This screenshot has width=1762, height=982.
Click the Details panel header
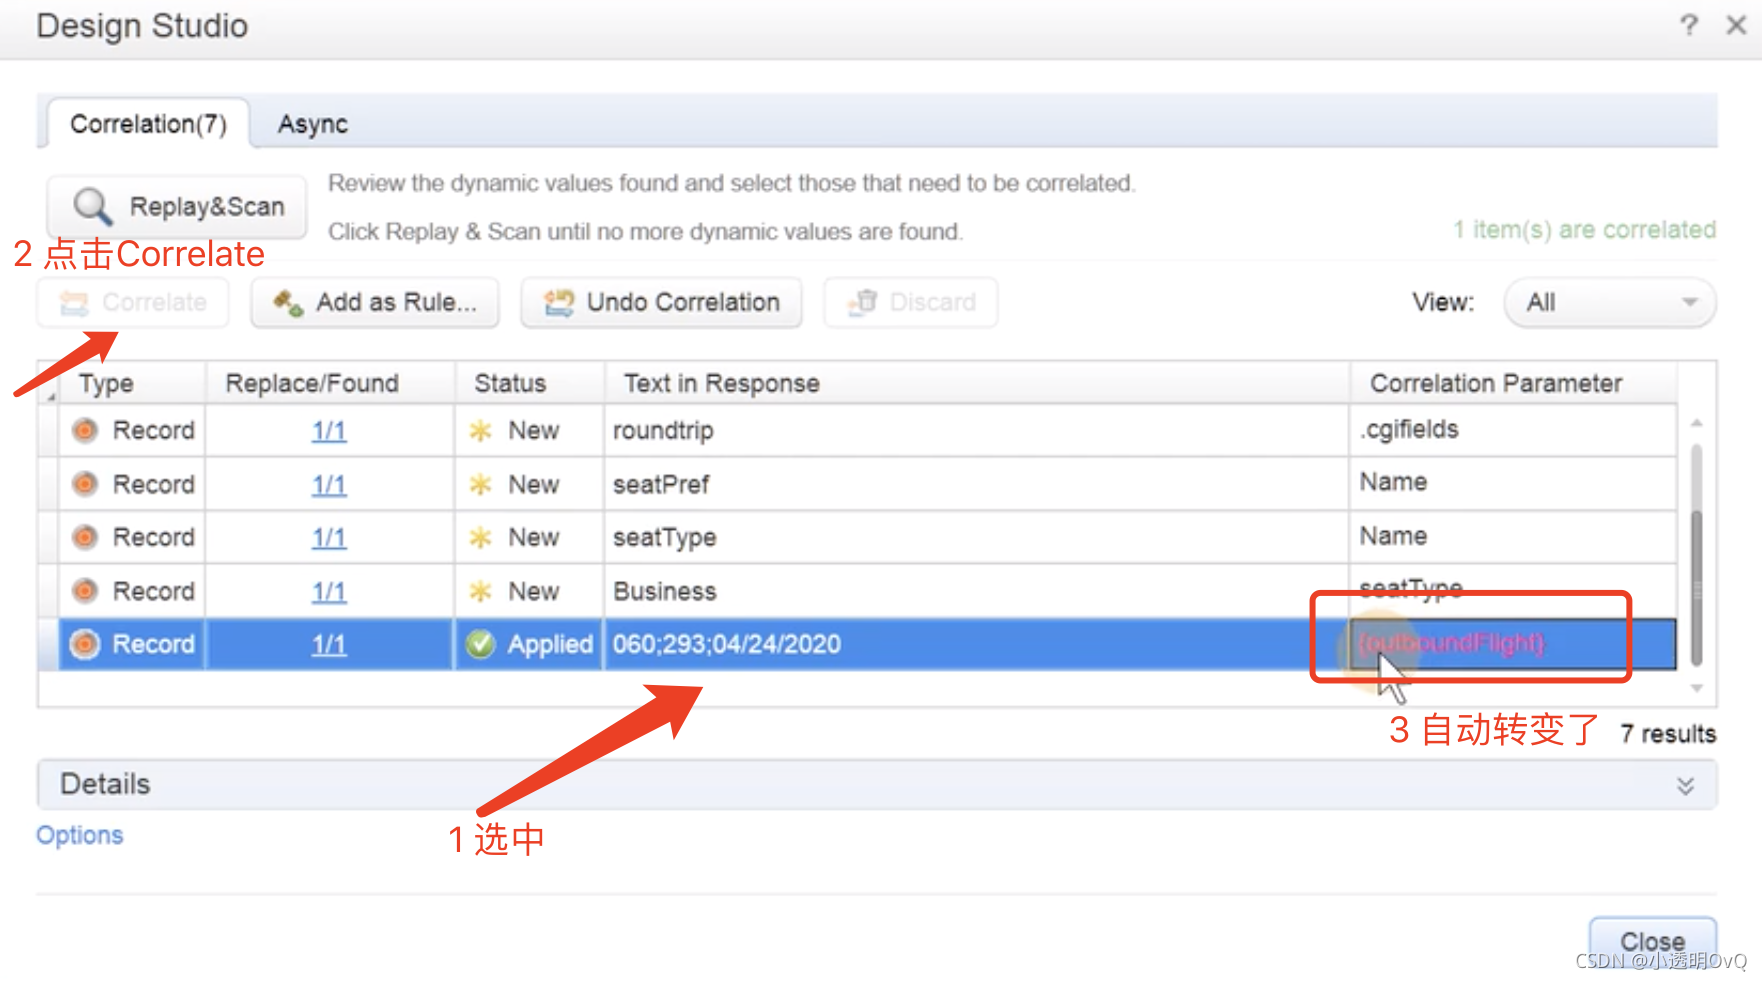point(877,785)
